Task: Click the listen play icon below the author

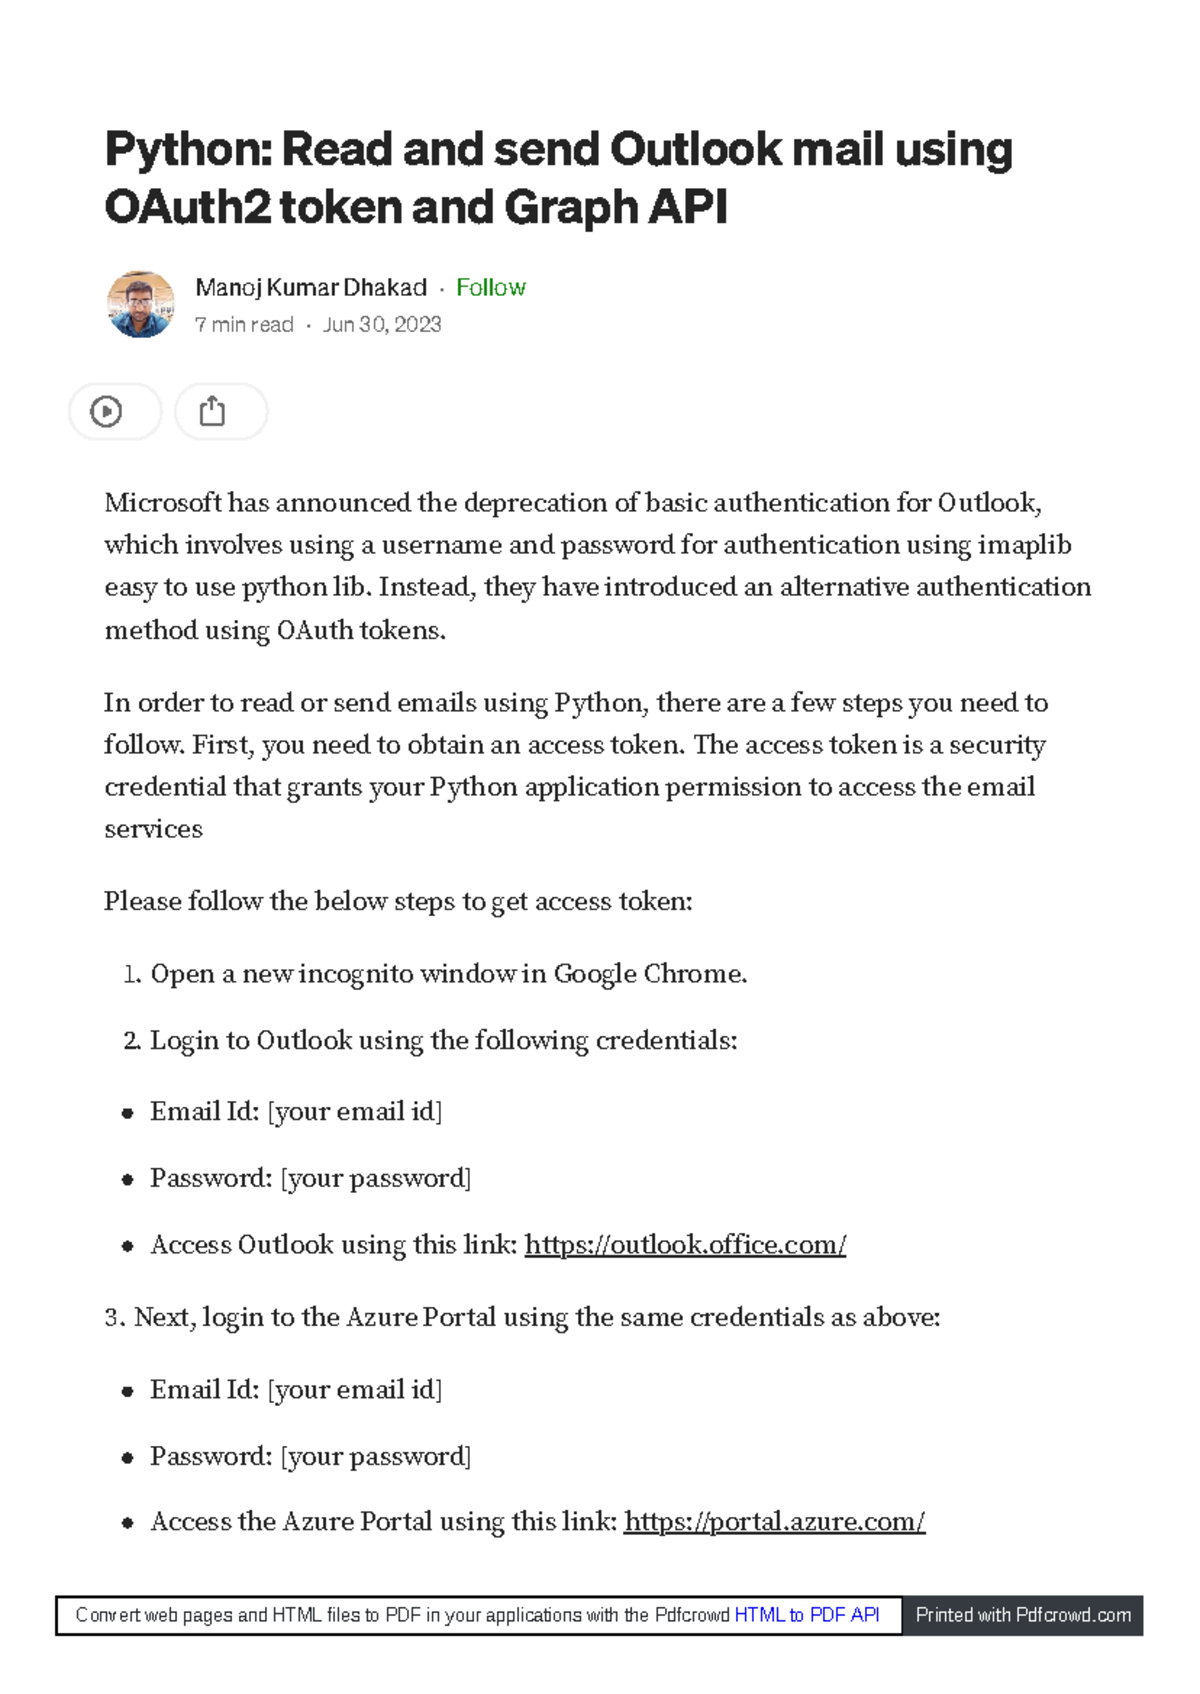Action: point(106,412)
